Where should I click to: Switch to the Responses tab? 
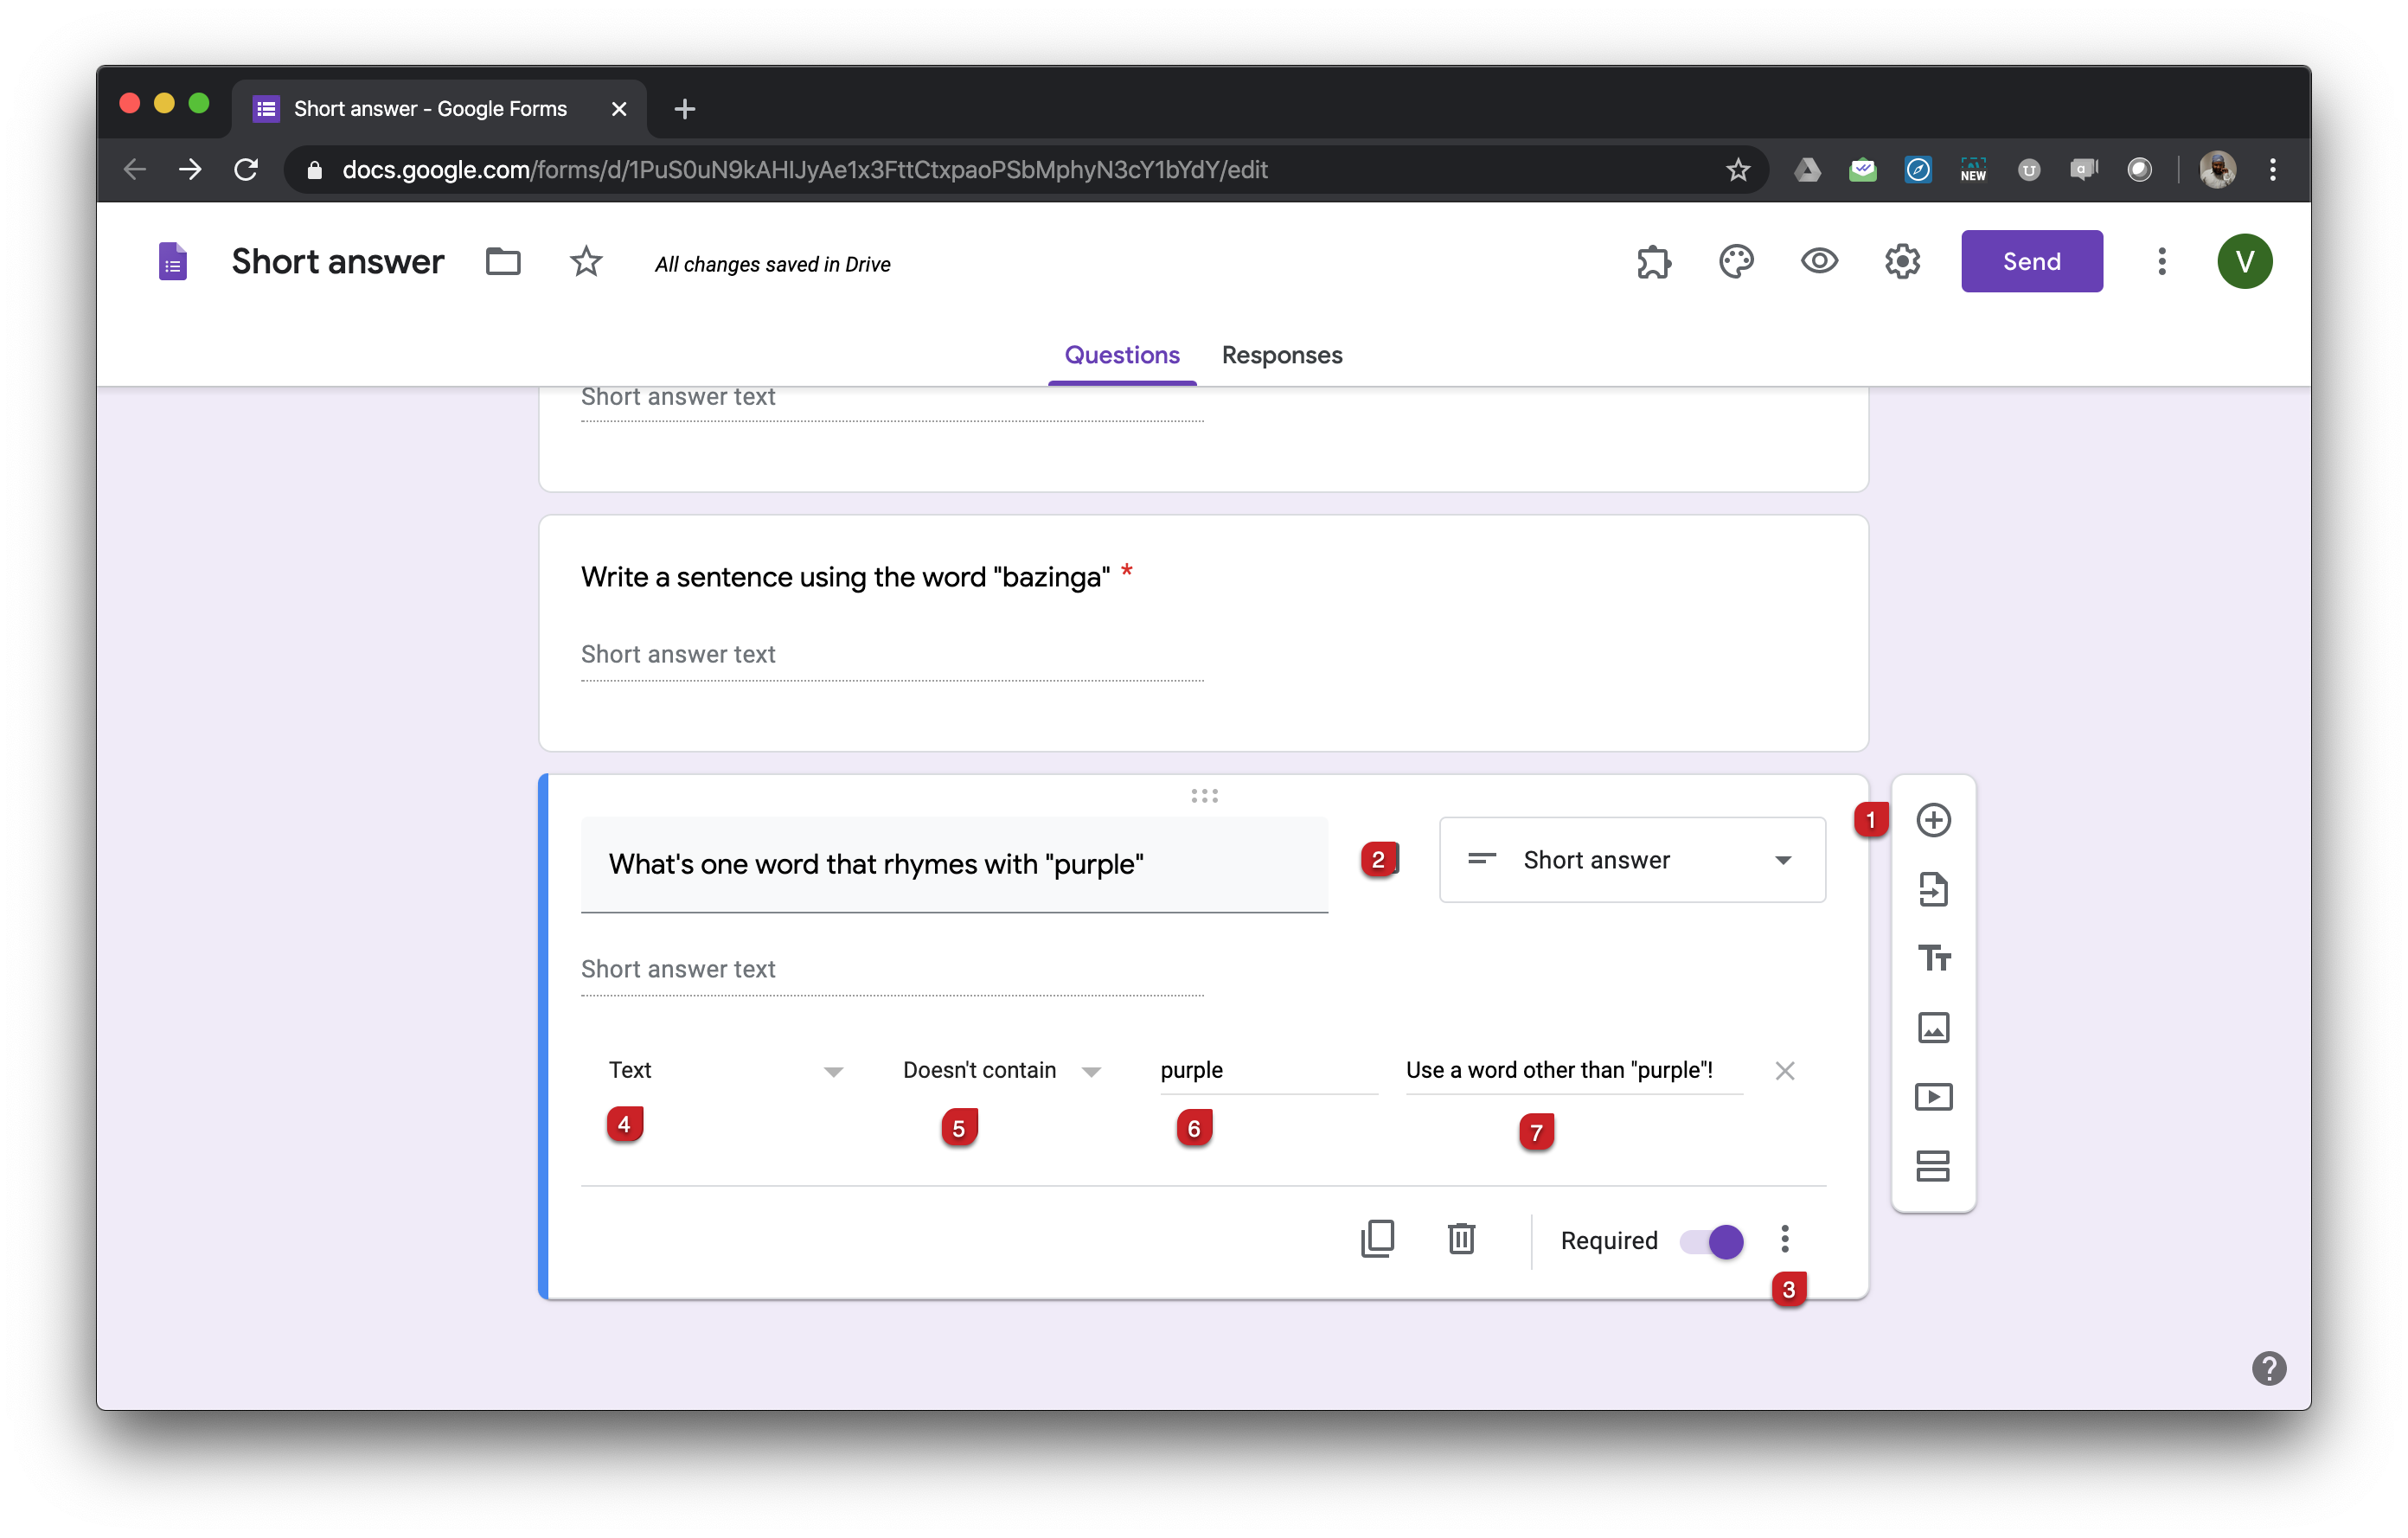(x=1281, y=355)
